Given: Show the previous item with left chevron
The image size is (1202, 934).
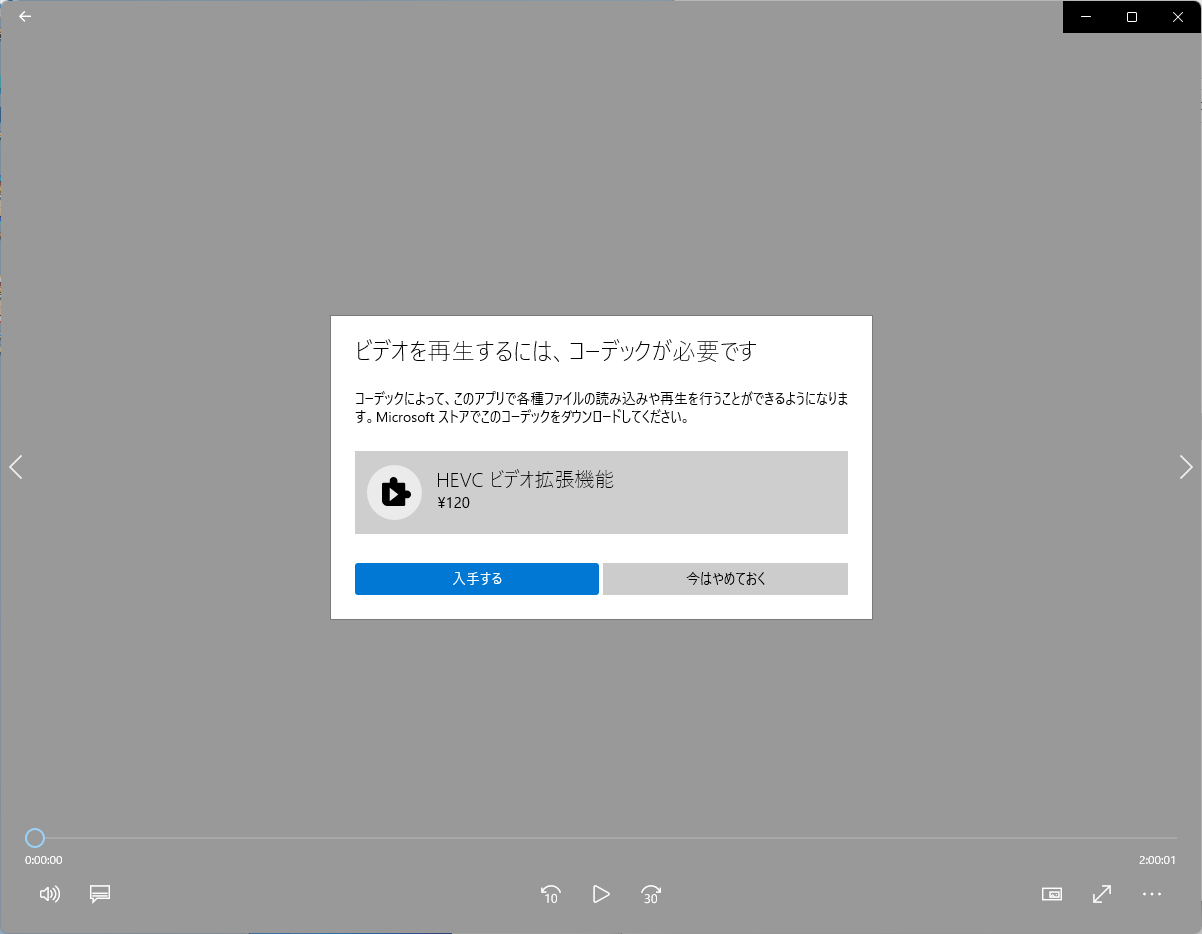Looking at the screenshot, I should 16,467.
